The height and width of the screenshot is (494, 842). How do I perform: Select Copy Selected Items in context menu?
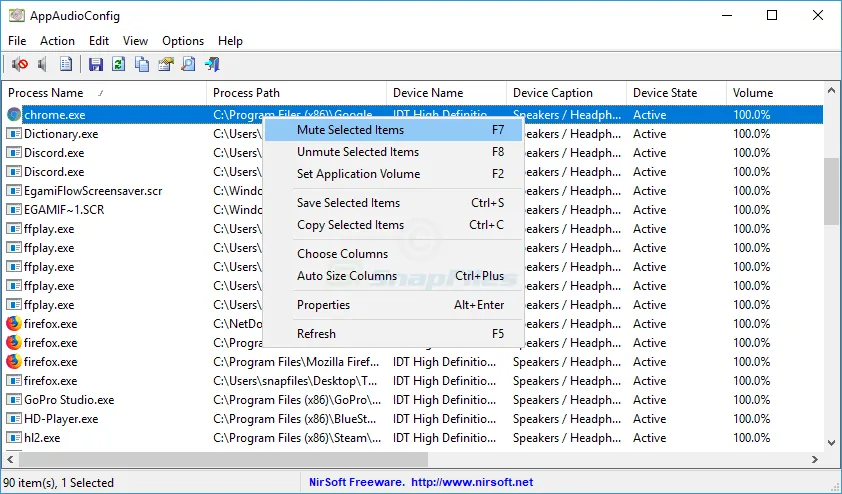[x=393, y=225]
